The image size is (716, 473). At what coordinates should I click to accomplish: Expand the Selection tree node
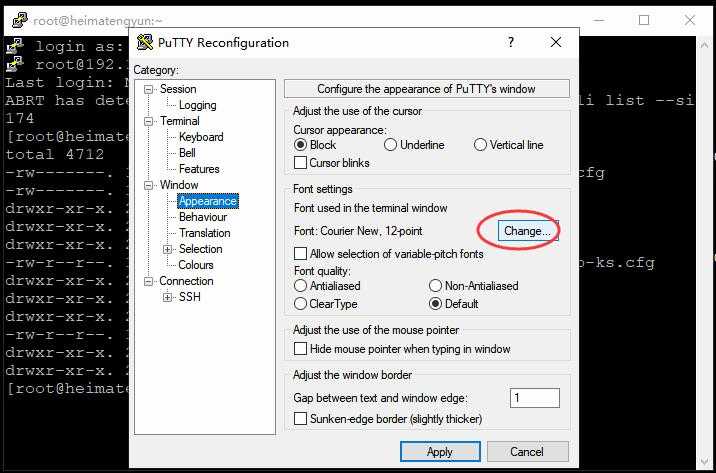click(168, 249)
